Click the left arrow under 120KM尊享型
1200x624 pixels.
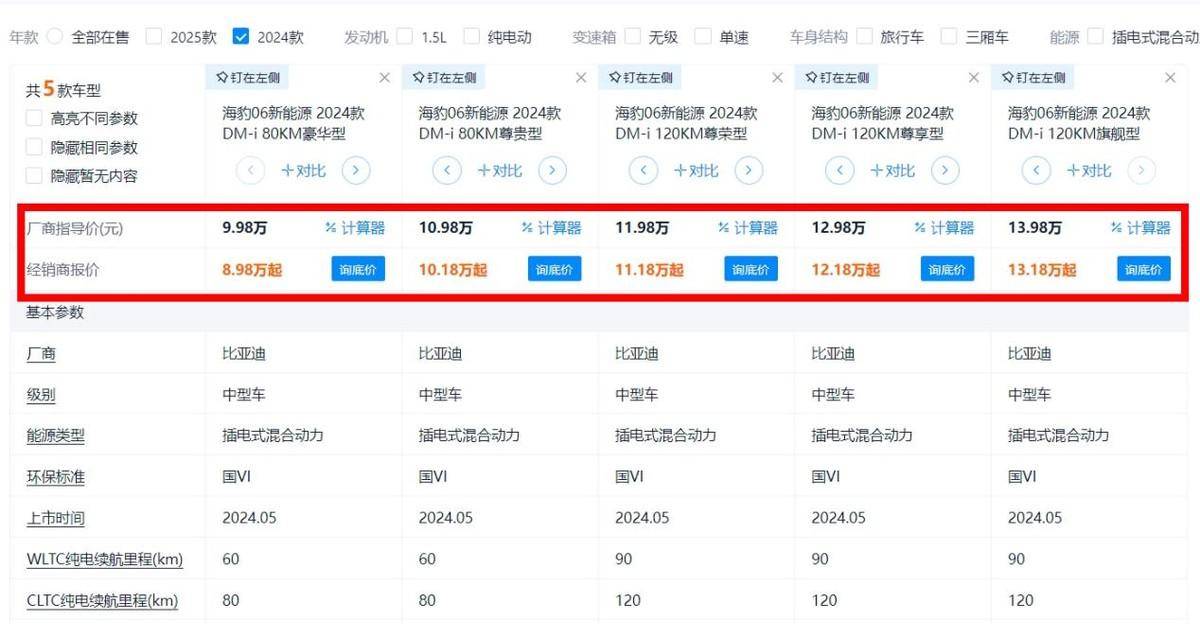click(840, 171)
